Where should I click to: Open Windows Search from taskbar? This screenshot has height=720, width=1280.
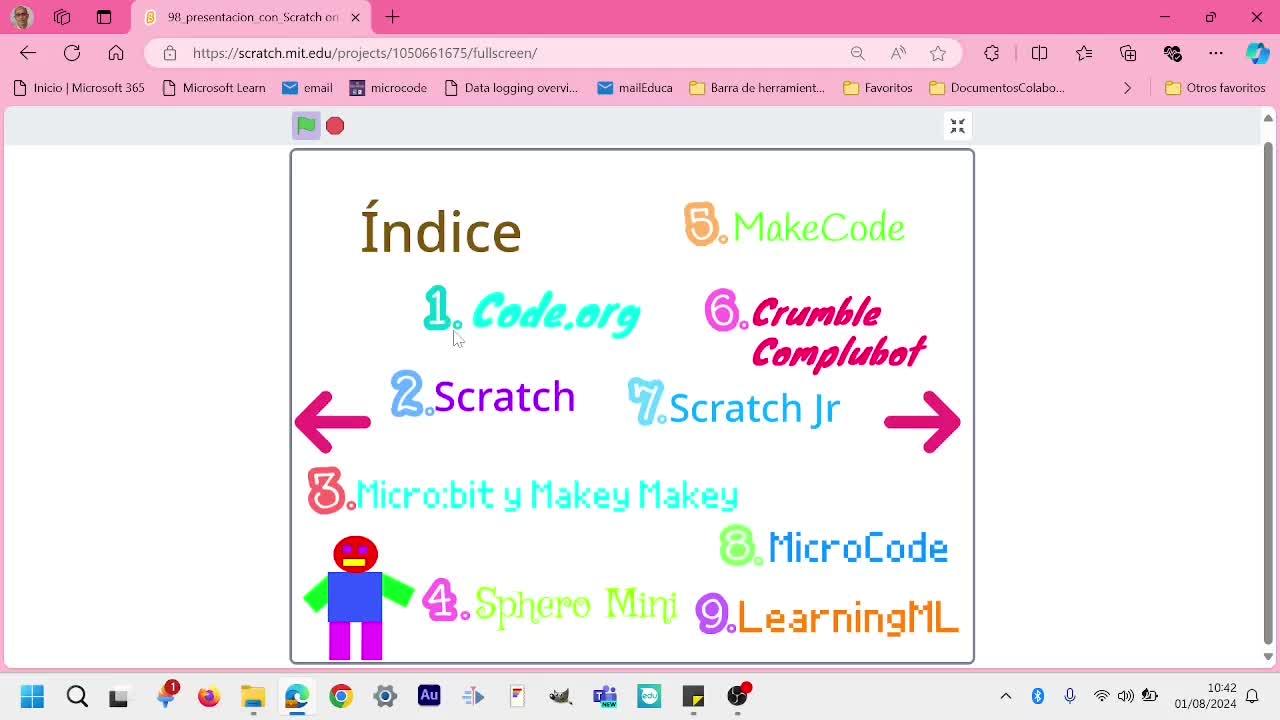point(76,696)
